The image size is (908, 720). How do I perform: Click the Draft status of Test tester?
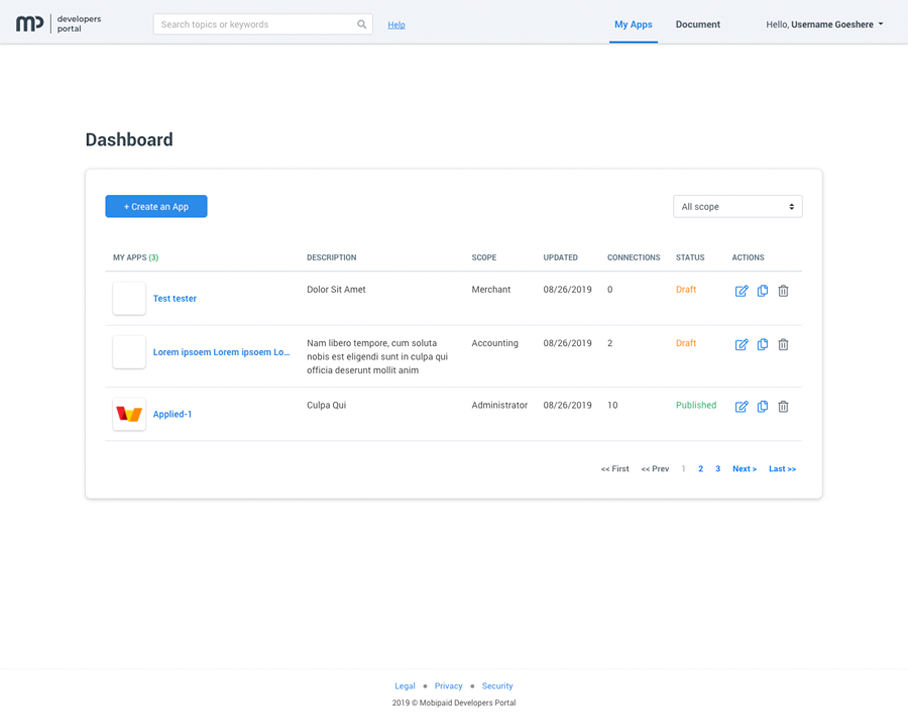tap(686, 290)
